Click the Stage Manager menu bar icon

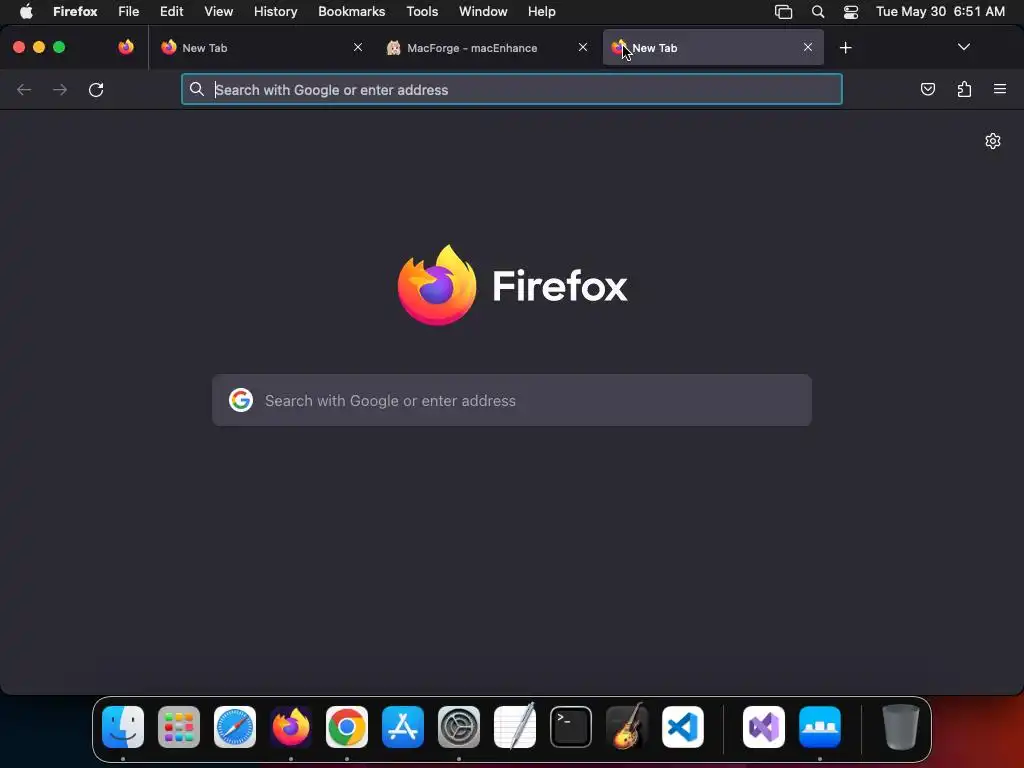click(x=783, y=12)
